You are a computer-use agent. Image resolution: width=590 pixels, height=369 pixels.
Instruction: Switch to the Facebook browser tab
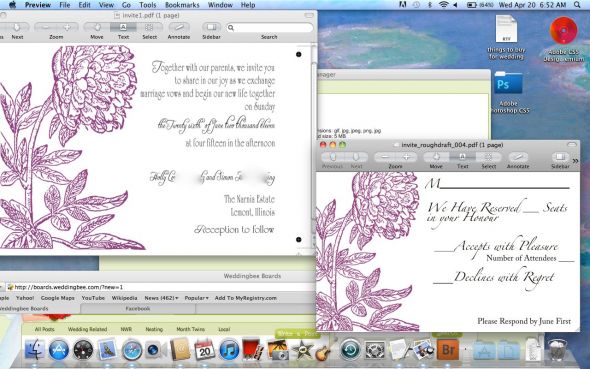coord(138,308)
